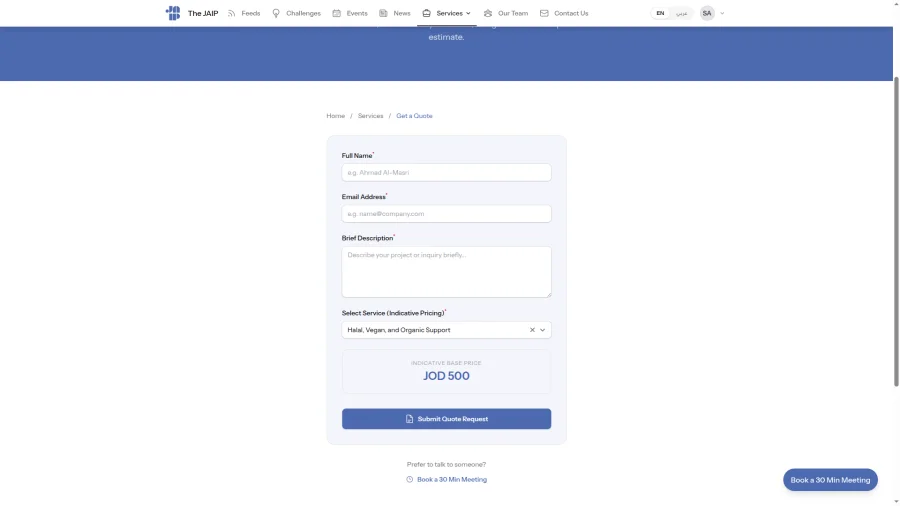Click the Home breadcrumb link
The image size is (900, 506).
336,116
